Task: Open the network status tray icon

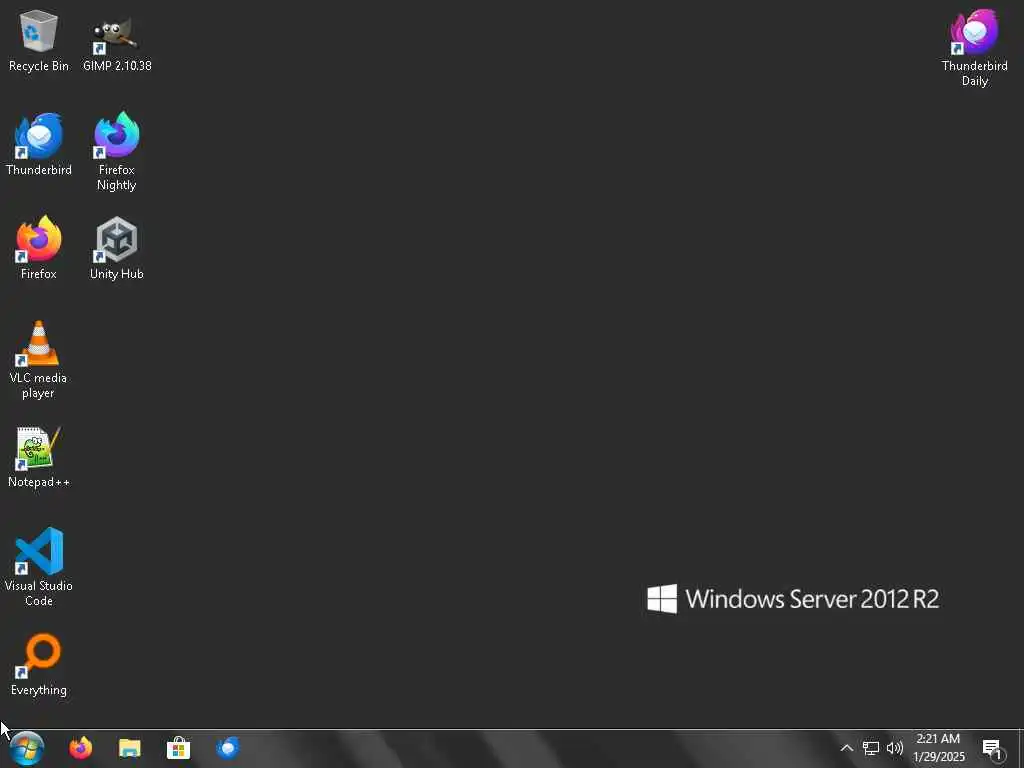Action: 871,748
